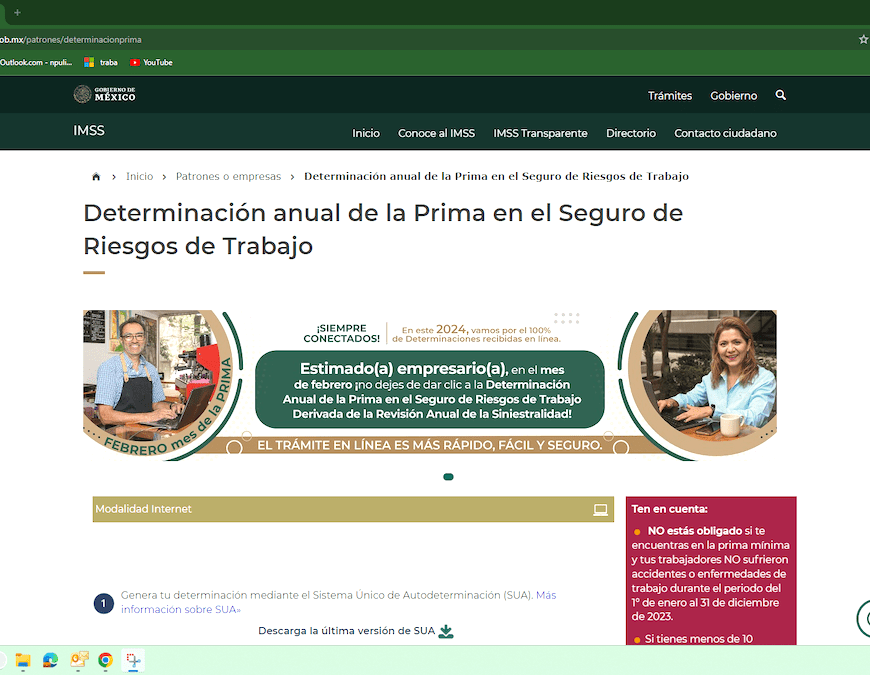Go to Patrones o empresas breadcrumb
Image resolution: width=870 pixels, height=675 pixels.
228,177
